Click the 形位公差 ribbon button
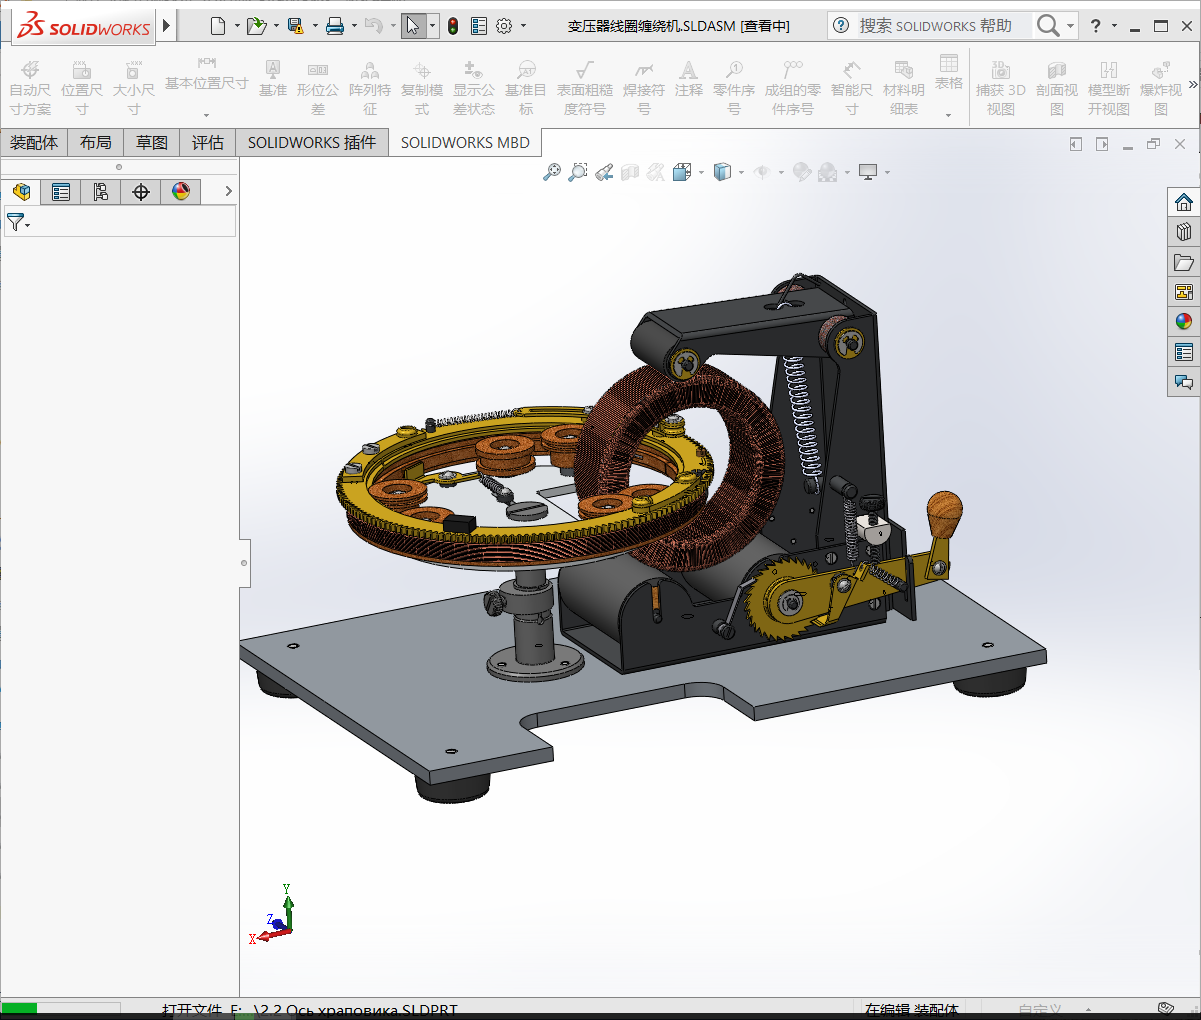Image resolution: width=1201 pixels, height=1020 pixels. point(318,88)
